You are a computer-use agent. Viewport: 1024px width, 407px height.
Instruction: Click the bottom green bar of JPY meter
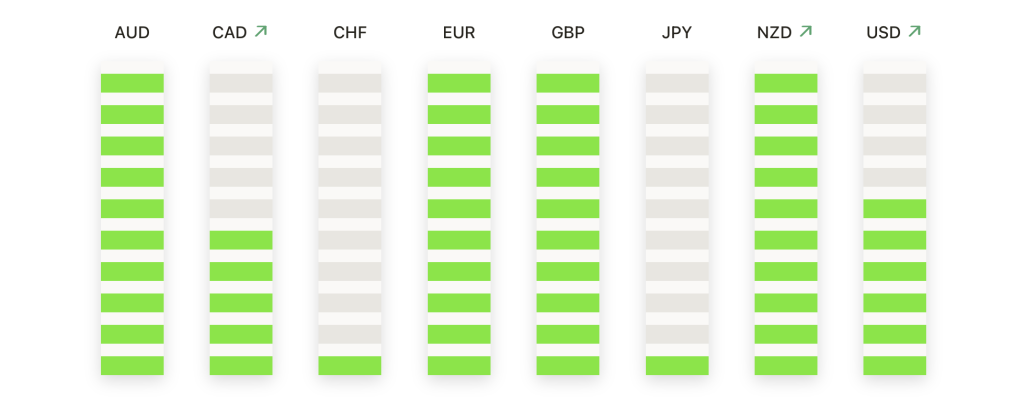[x=677, y=365]
